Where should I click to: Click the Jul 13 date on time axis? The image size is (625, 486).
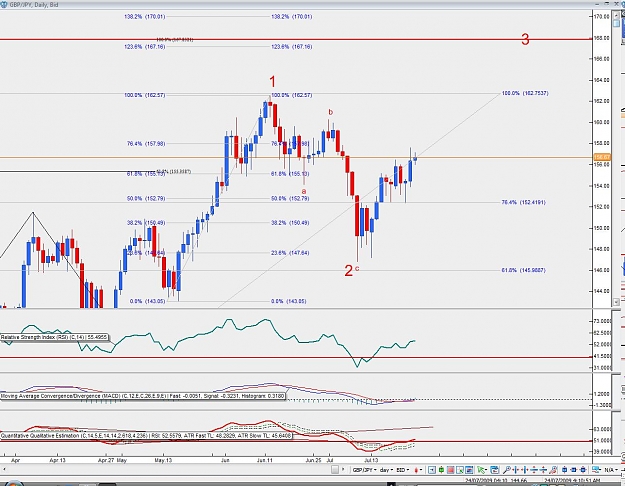coord(371,460)
